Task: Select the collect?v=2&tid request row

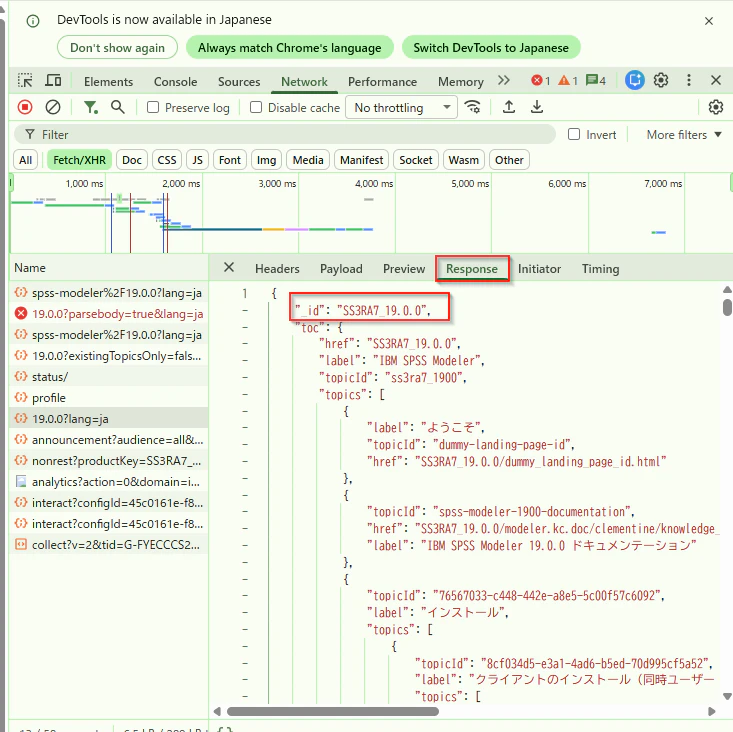Action: click(108, 545)
